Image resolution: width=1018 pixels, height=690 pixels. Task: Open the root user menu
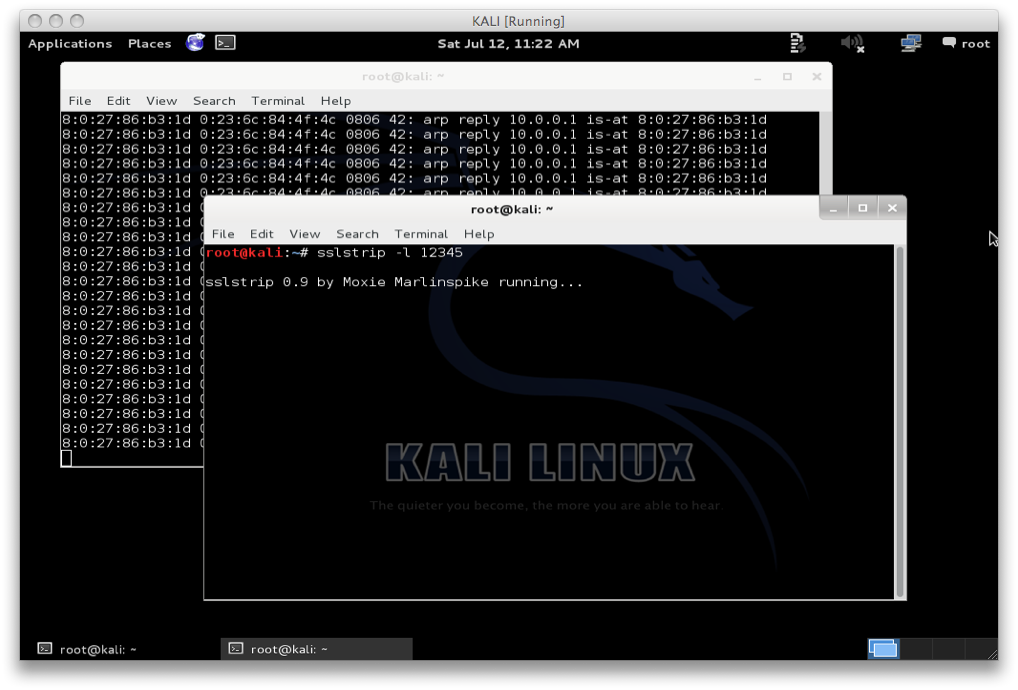coord(966,43)
